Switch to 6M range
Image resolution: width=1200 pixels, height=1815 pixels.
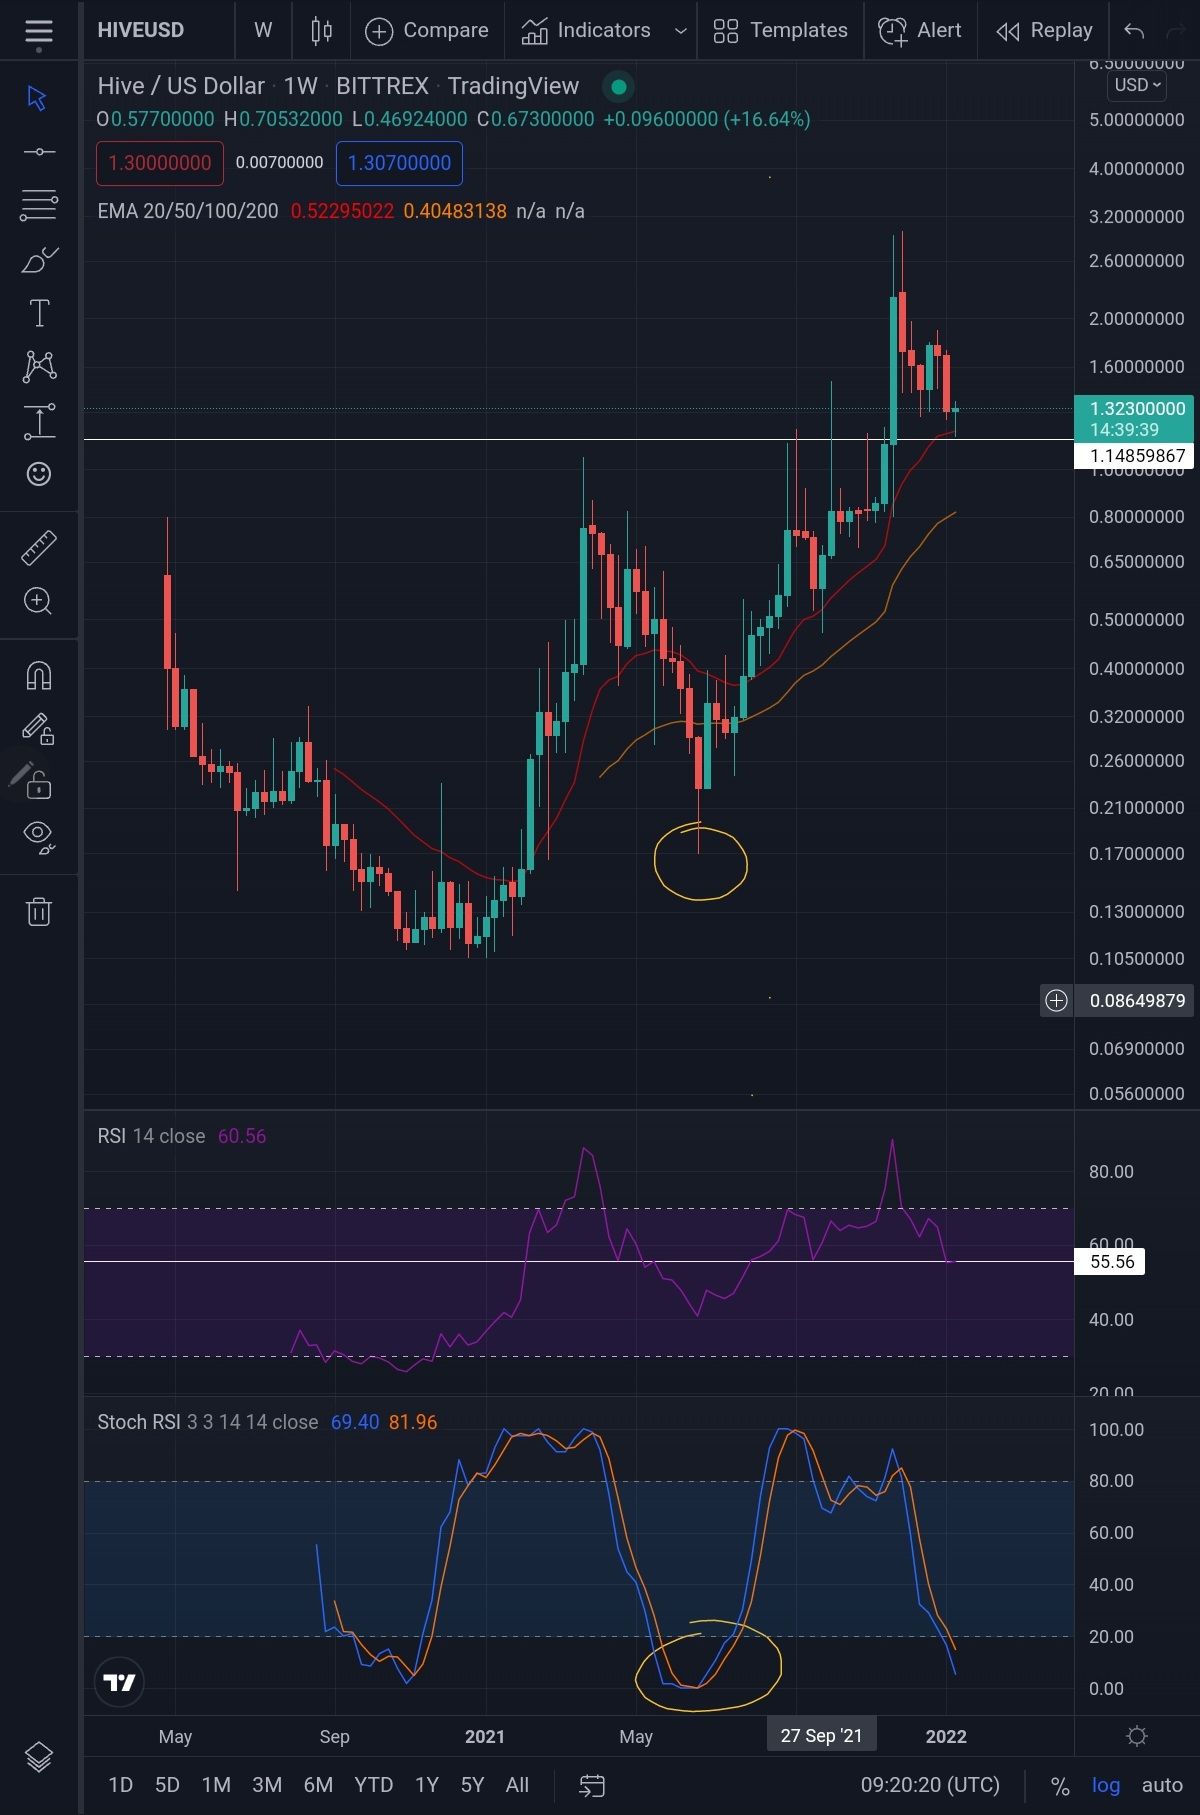click(318, 1785)
